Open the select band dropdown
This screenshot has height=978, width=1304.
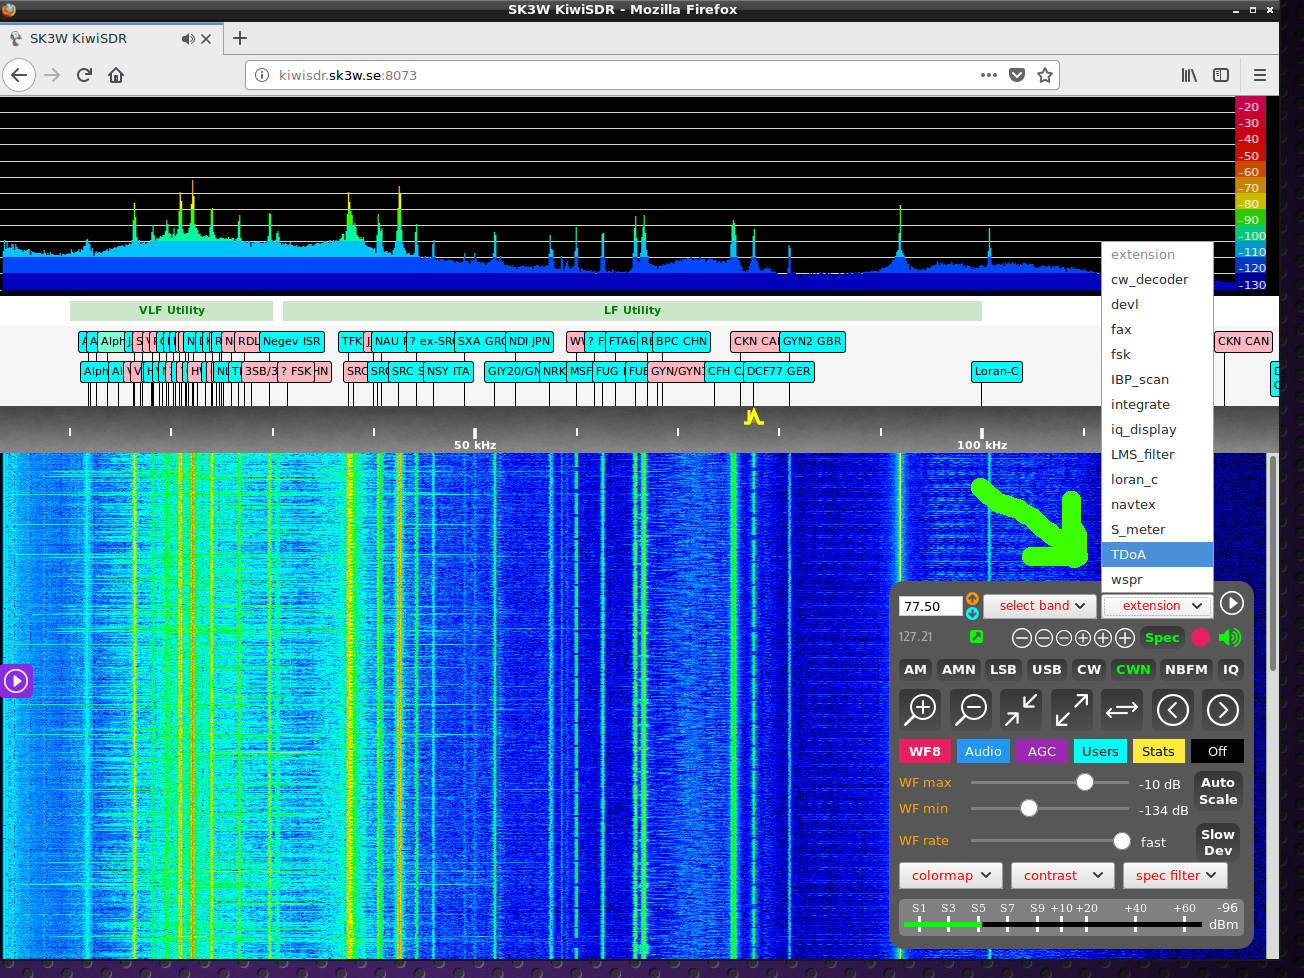[1041, 606]
